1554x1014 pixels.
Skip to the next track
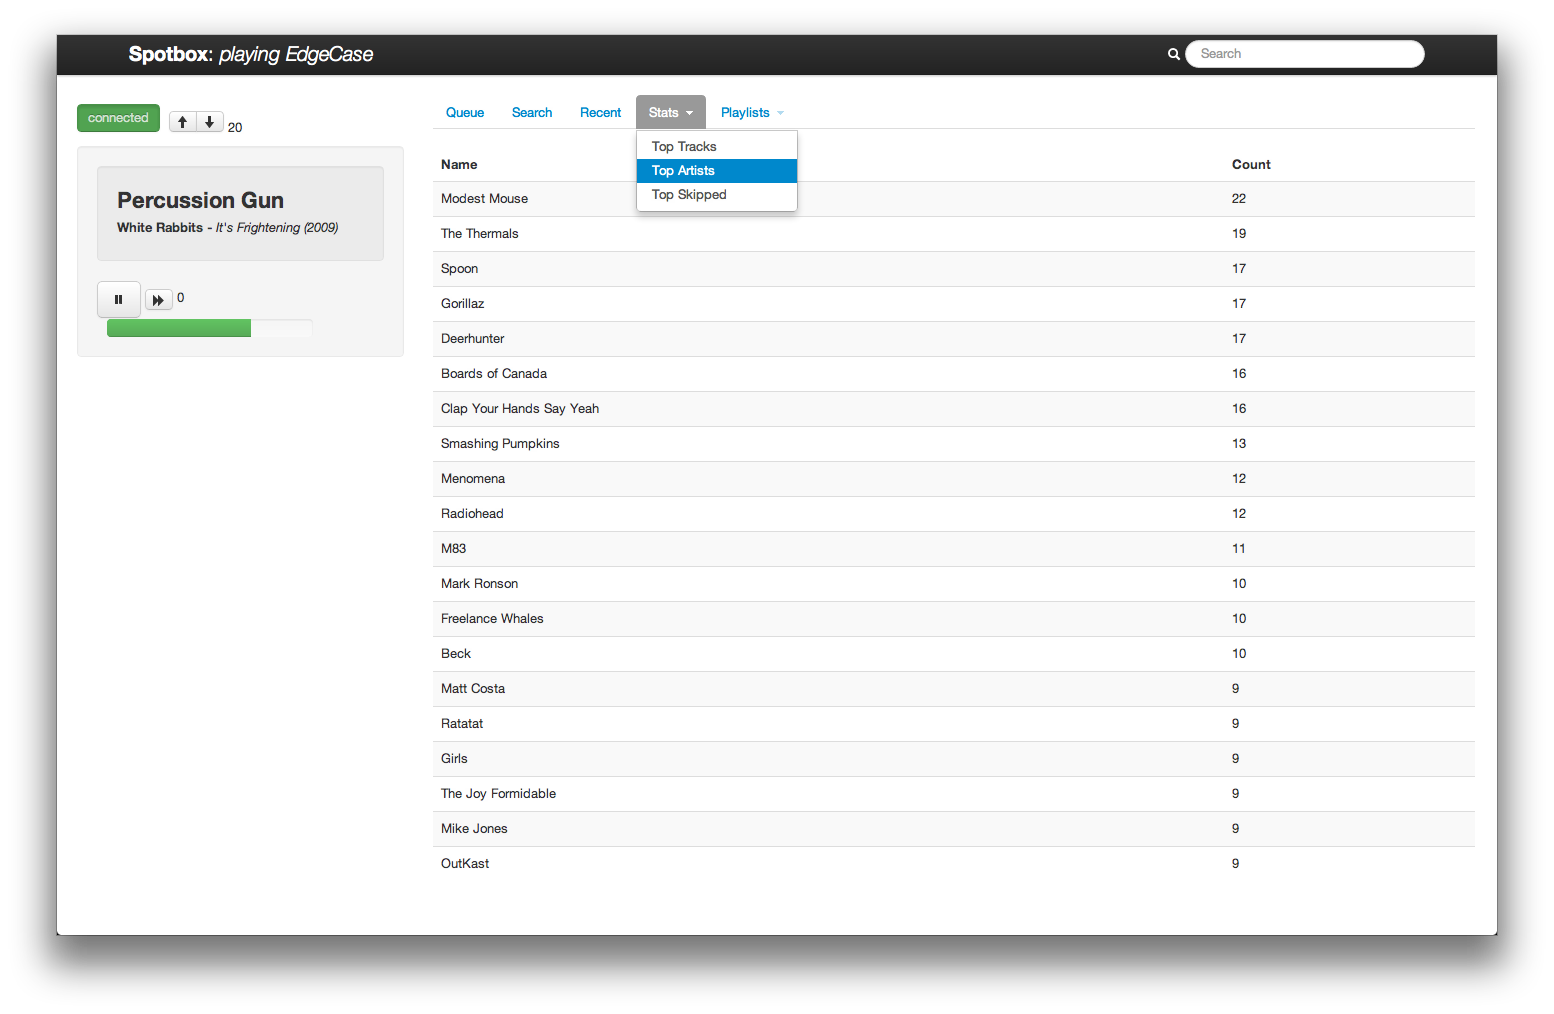158,300
